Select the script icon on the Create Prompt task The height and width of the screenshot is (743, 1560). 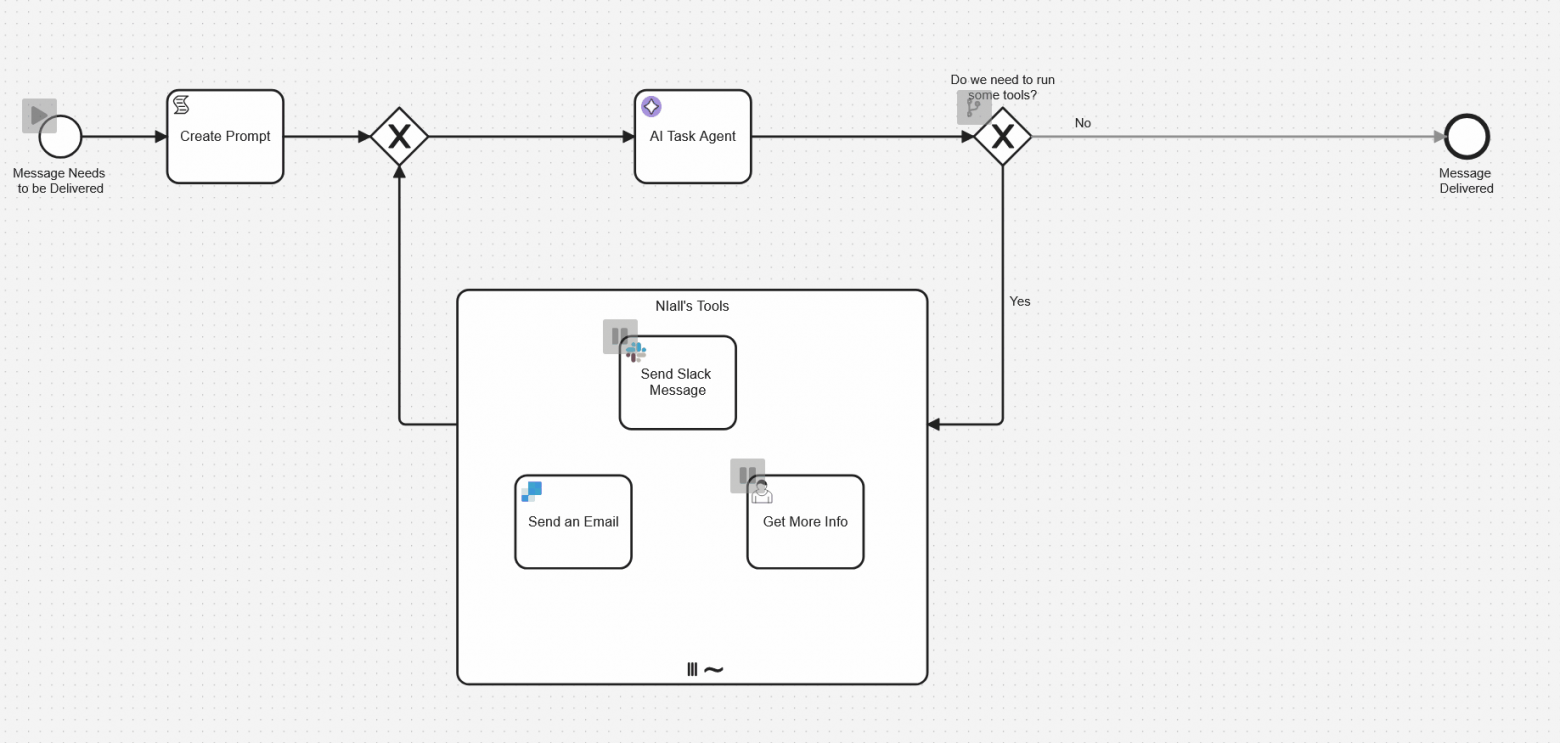(x=180, y=104)
